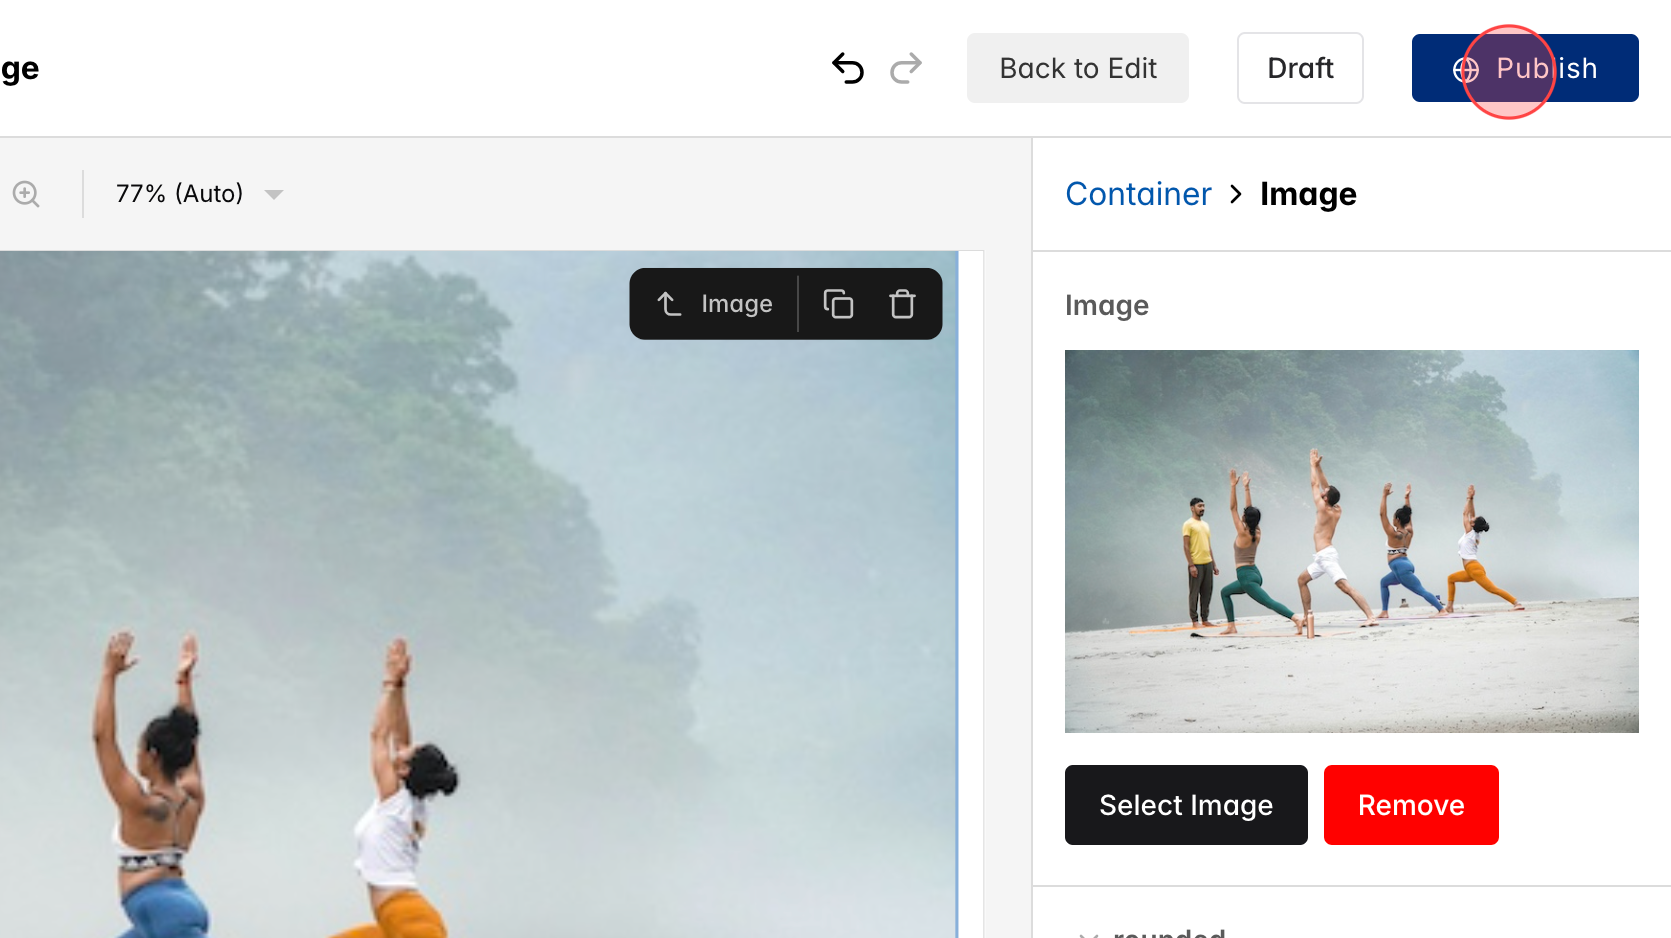This screenshot has height=938, width=1671.
Task: Collapse the 'rounded' settings section
Action: pos(1090,932)
